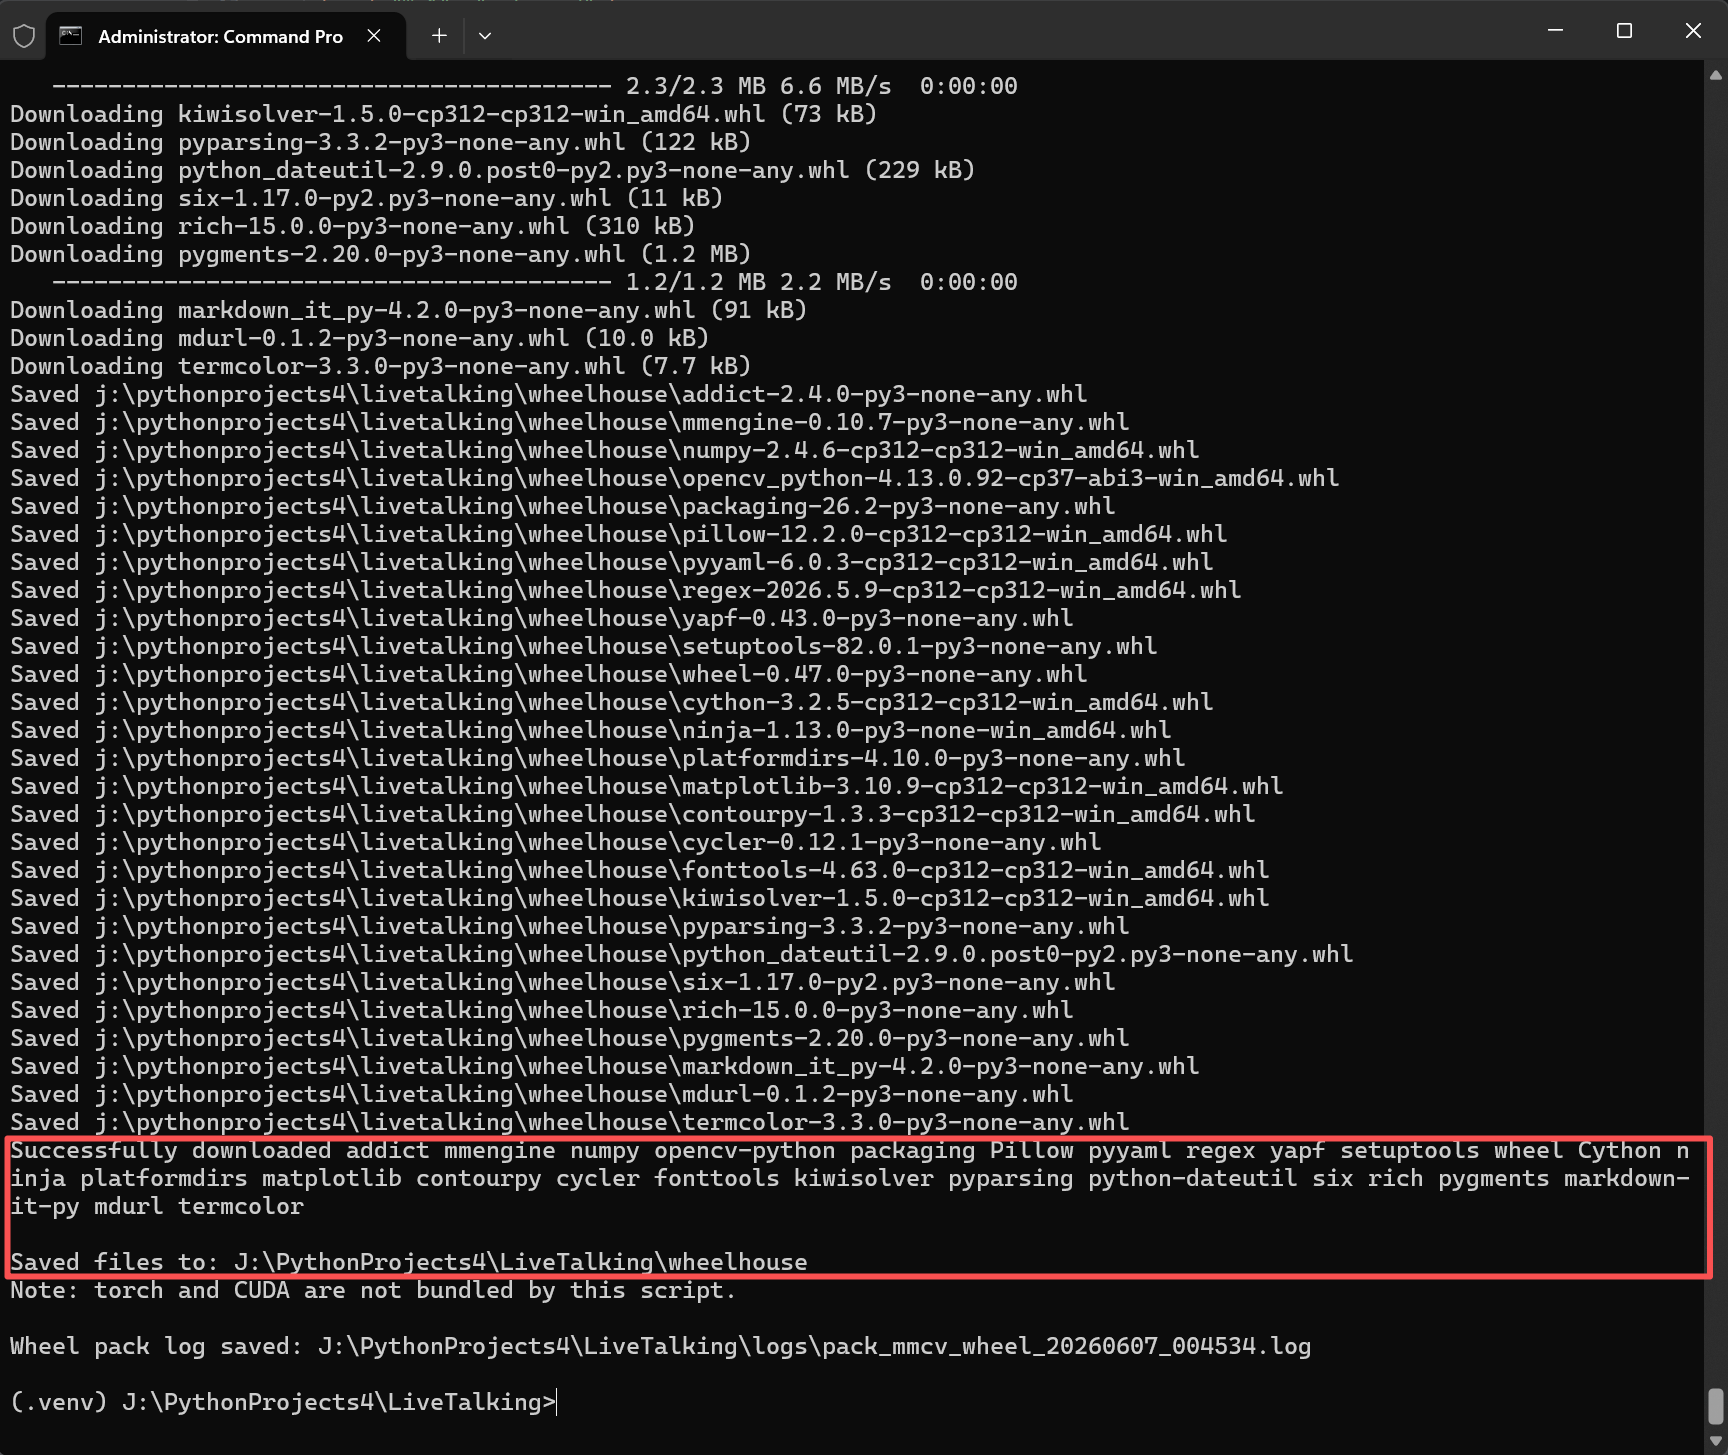The width and height of the screenshot is (1728, 1455).
Task: Click Saved line for regex-2026.5.9 wheel
Action: pos(625,590)
